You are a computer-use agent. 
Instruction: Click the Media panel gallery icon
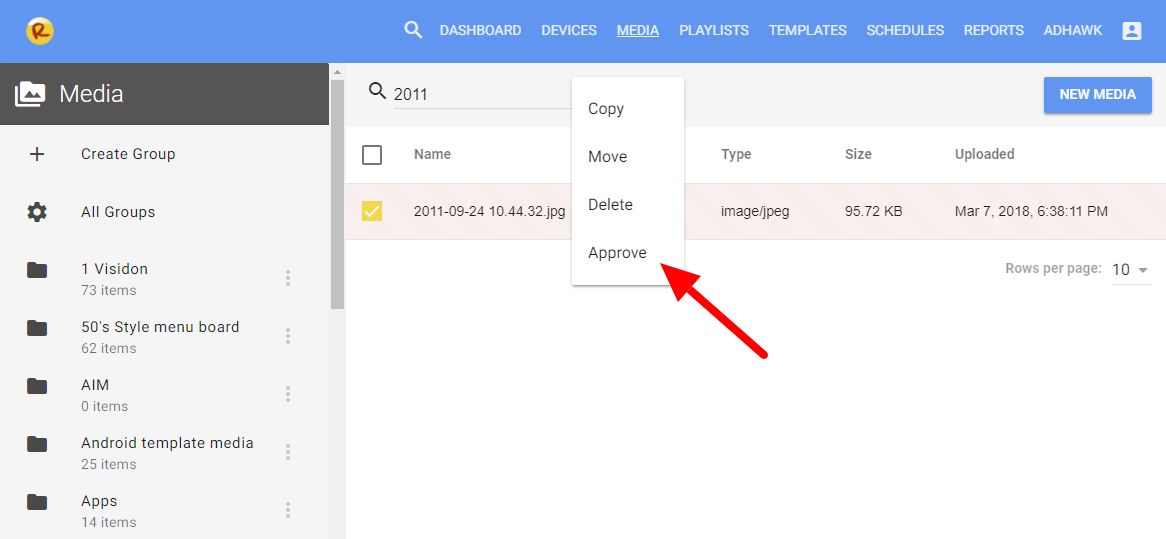tap(30, 94)
